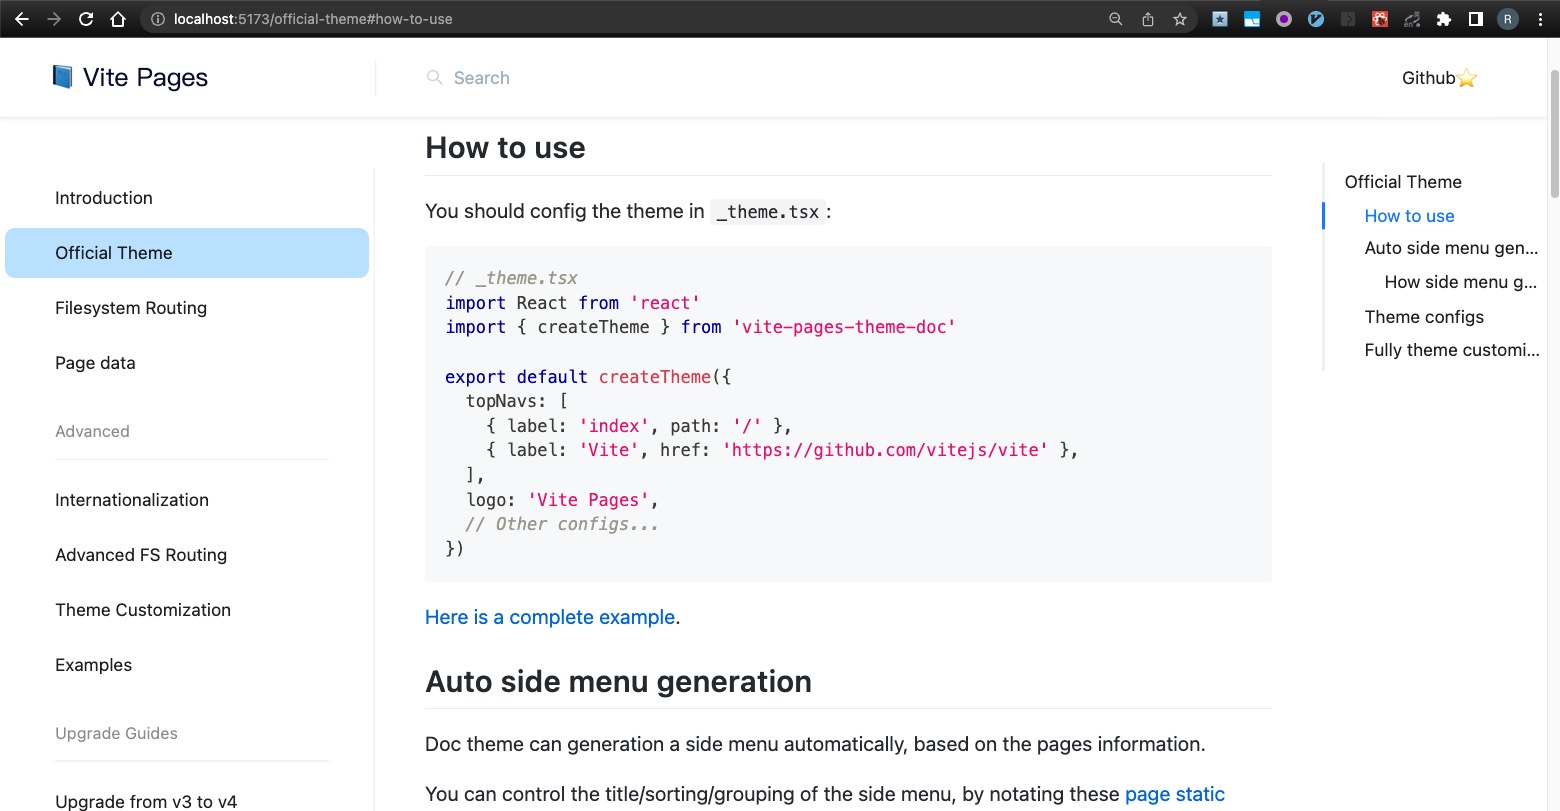1560x811 pixels.
Task: Click the 'Auto side menu generation' heading
Action: [618, 682]
